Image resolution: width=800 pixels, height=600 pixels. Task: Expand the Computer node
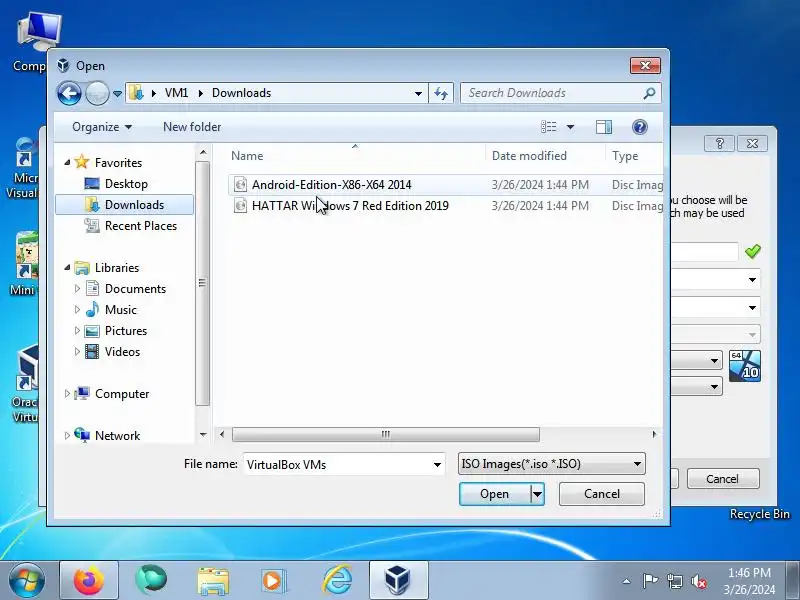(x=67, y=393)
